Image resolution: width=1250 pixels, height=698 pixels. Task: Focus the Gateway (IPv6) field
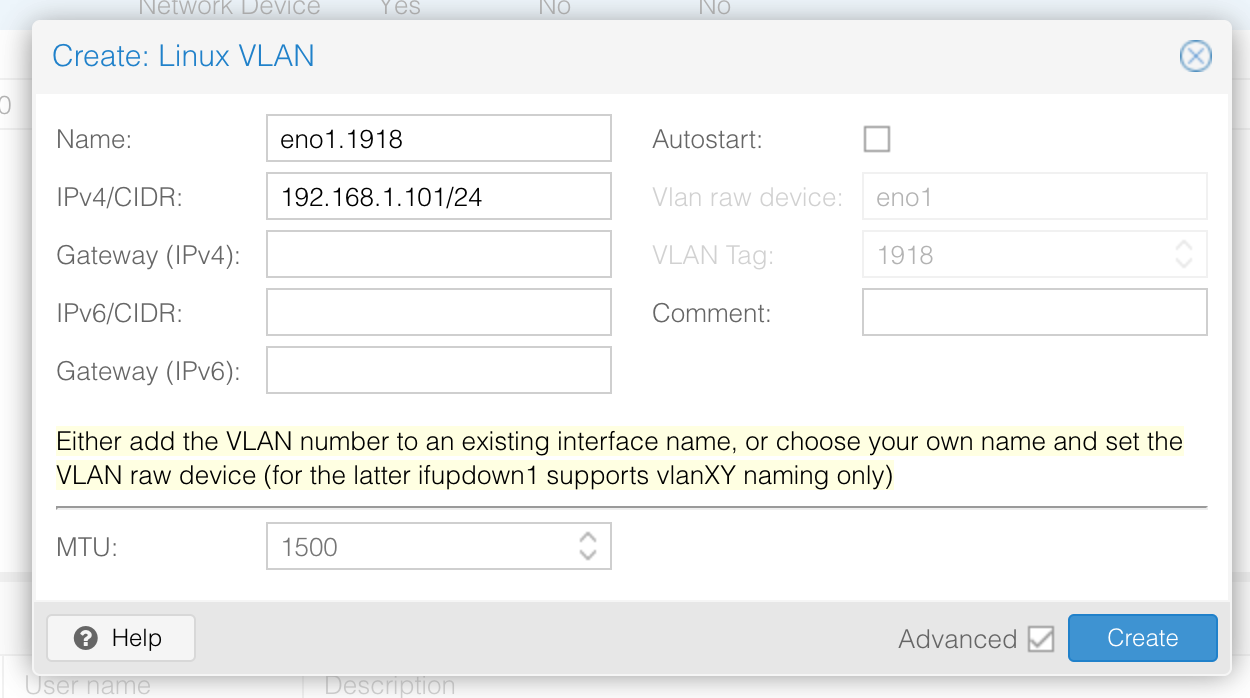click(x=438, y=370)
